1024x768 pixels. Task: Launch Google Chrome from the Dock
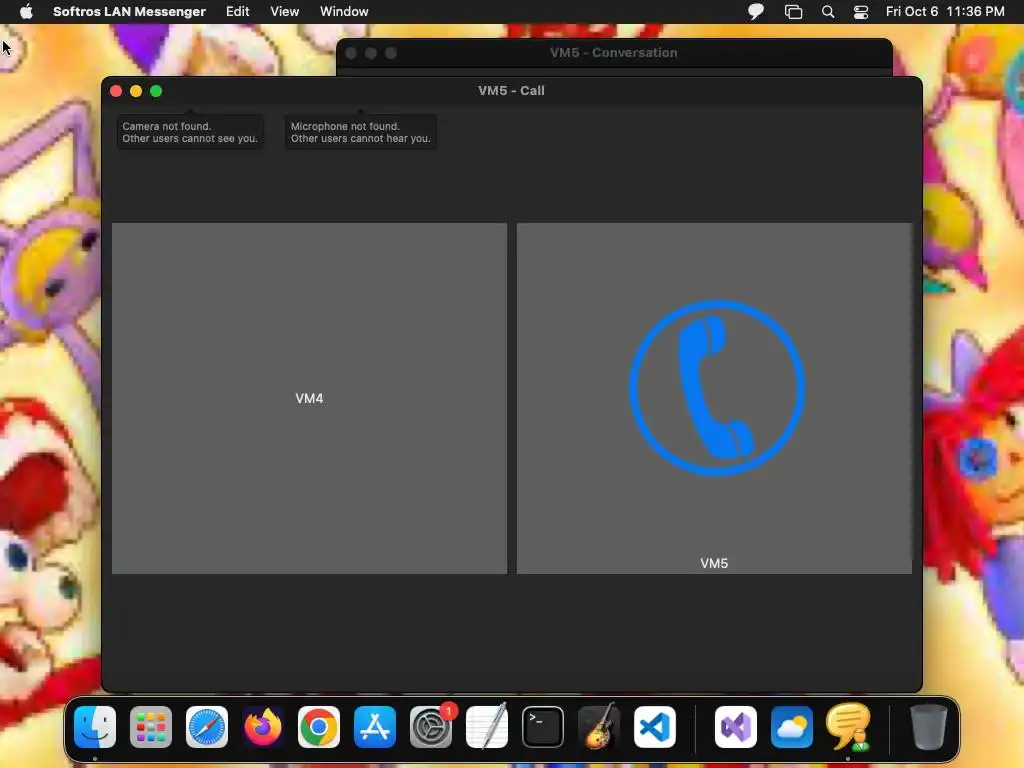pos(319,727)
